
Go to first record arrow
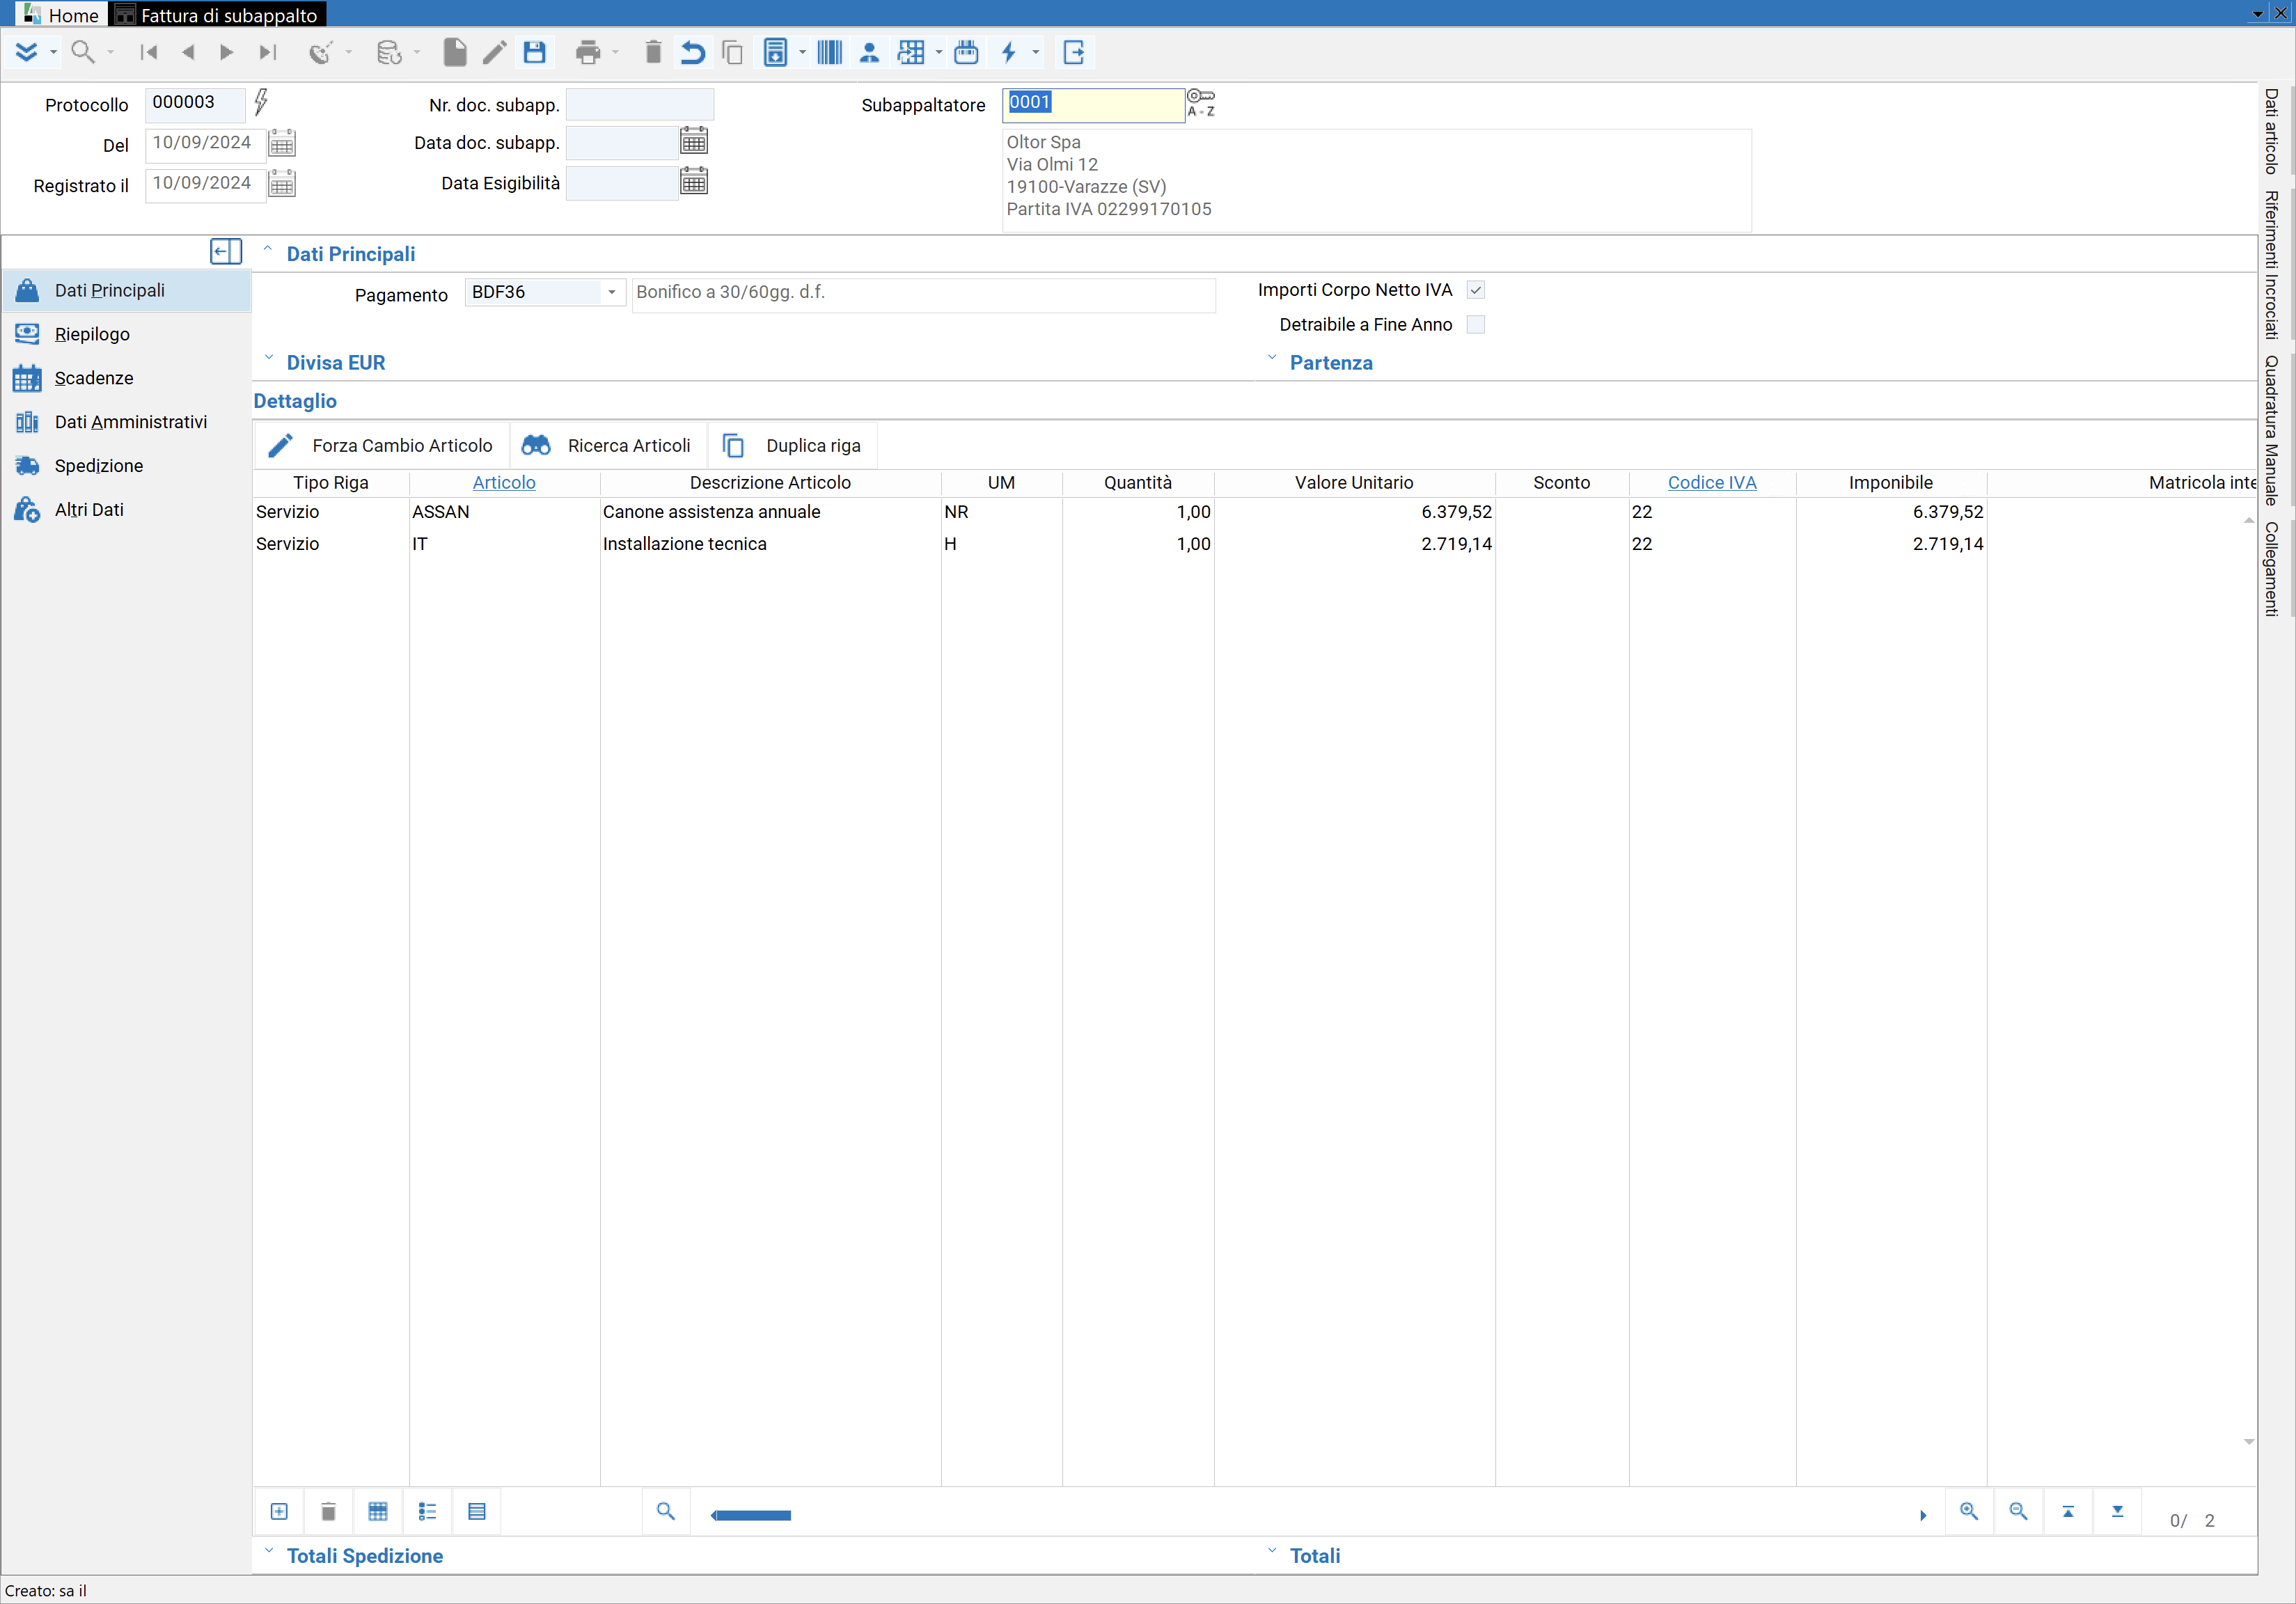149,52
